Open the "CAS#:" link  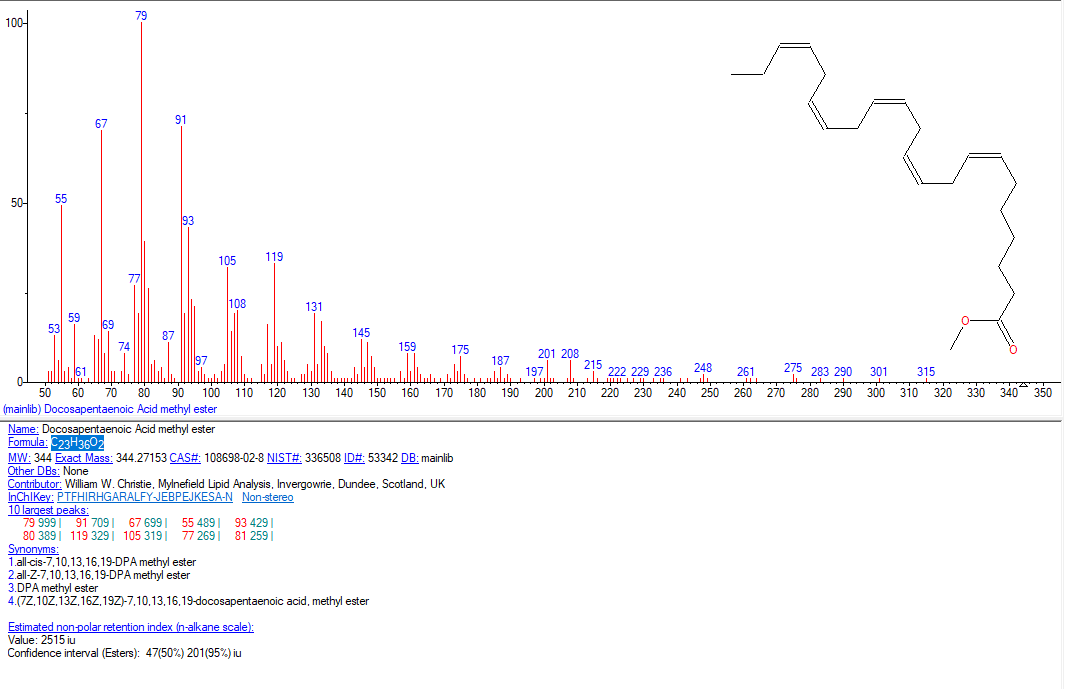[186, 457]
